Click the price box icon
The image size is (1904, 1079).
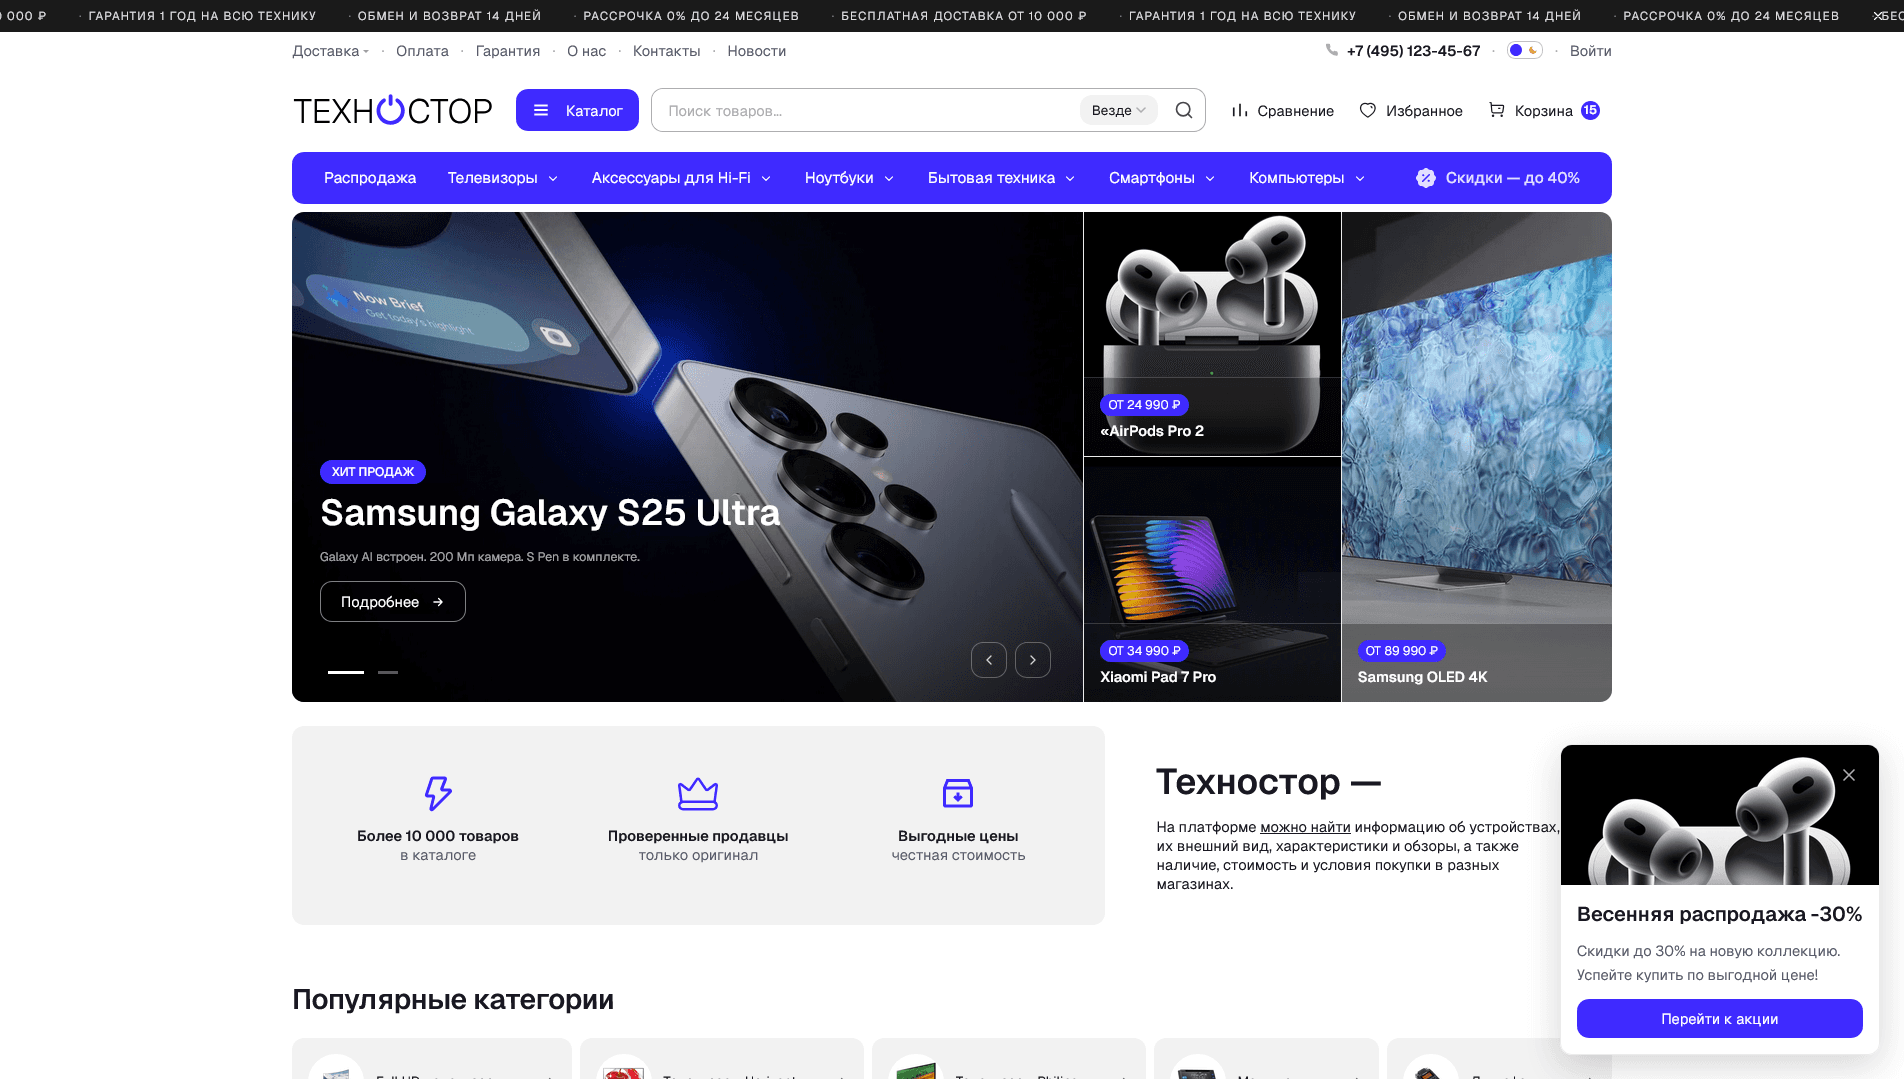tap(958, 793)
